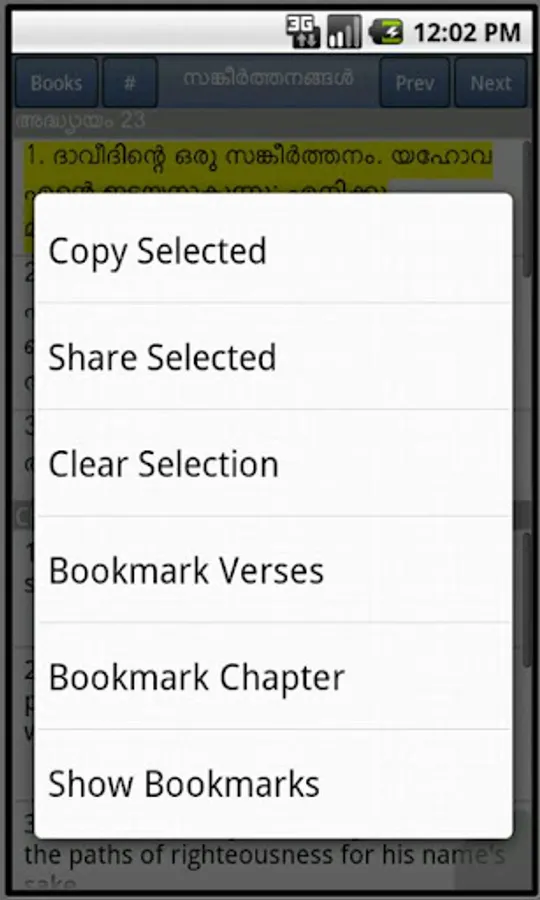This screenshot has height=900, width=540.
Task: Open Show Bookmarks entry
Action: [273, 784]
